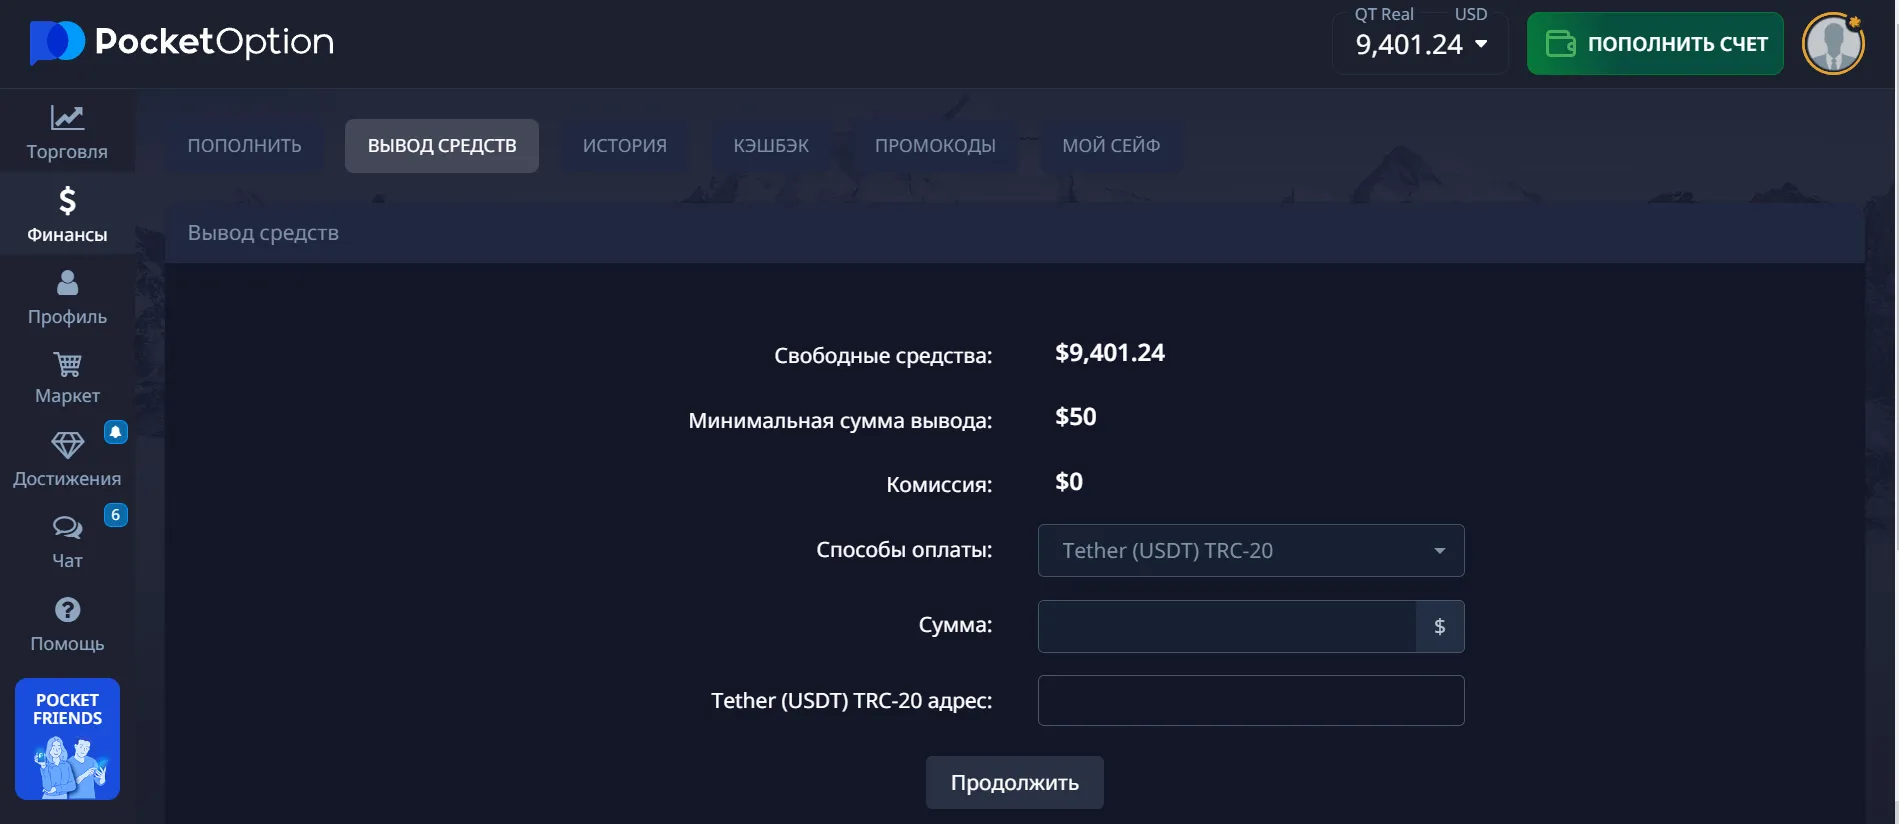1899x824 pixels.
Task: Click the Pocket Friends promo banner
Action: (67, 739)
